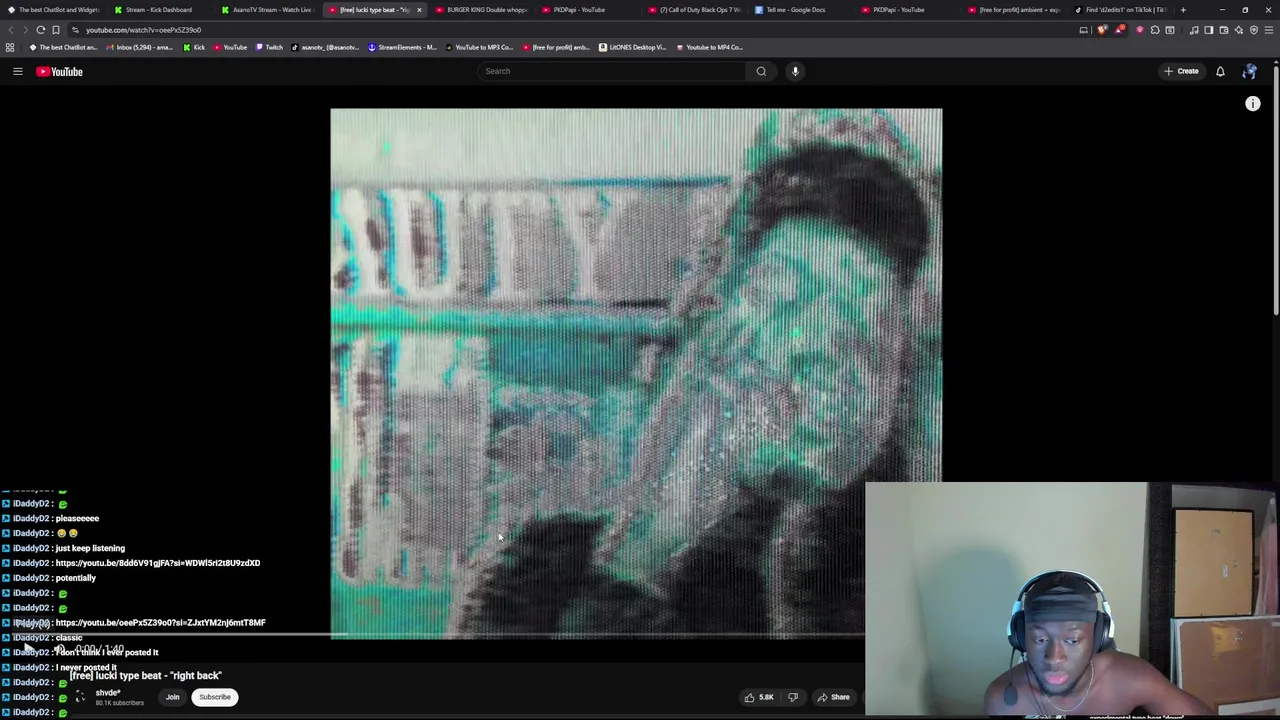Open the Leo AI sparkle icon
Image resolution: width=1280 pixels, height=720 pixels.
point(1239,30)
